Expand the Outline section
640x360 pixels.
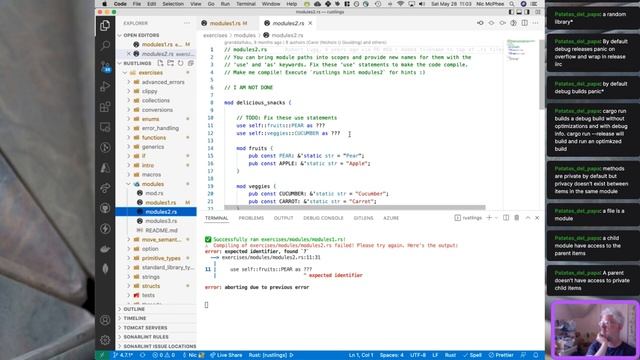(x=156, y=309)
